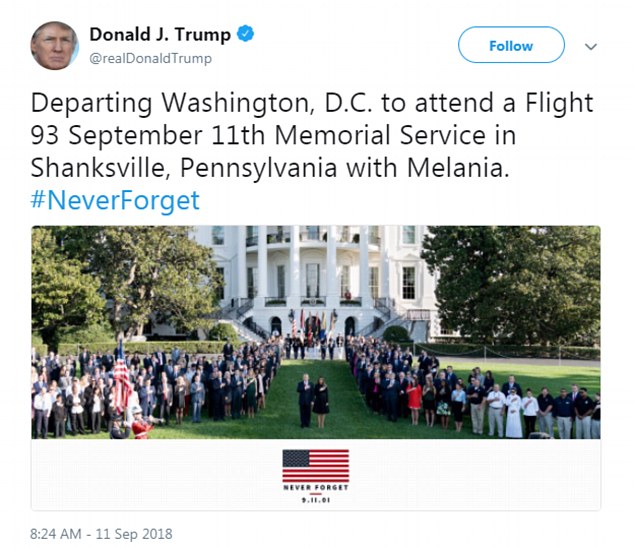Click the blue verified badge
The image size is (634, 549).
pyautogui.click(x=246, y=35)
